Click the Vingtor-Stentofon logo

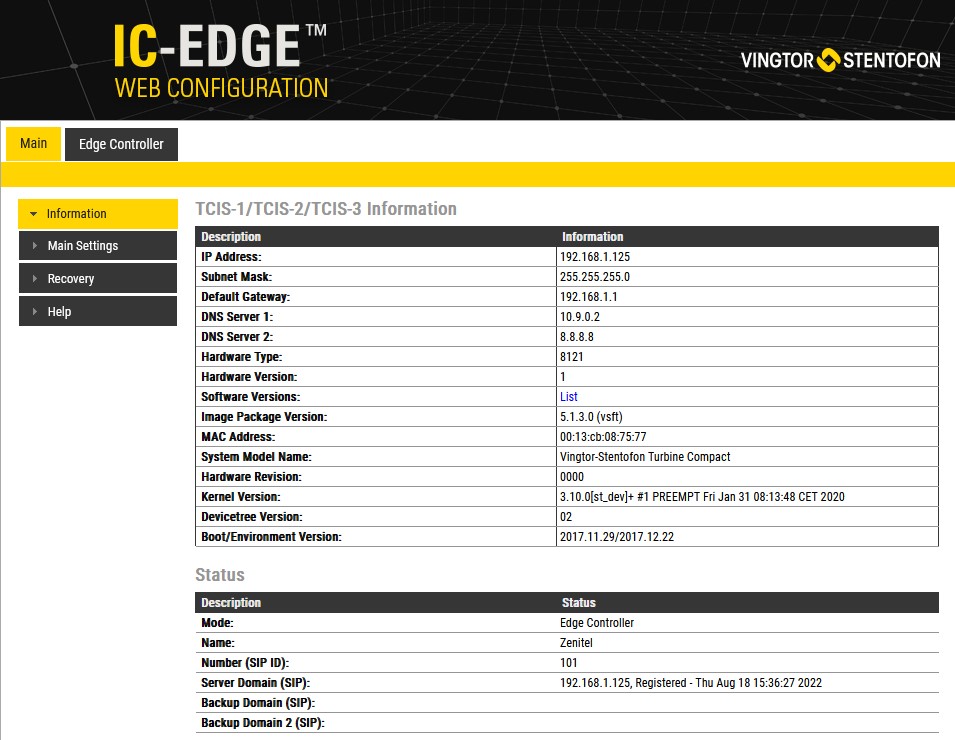click(840, 60)
